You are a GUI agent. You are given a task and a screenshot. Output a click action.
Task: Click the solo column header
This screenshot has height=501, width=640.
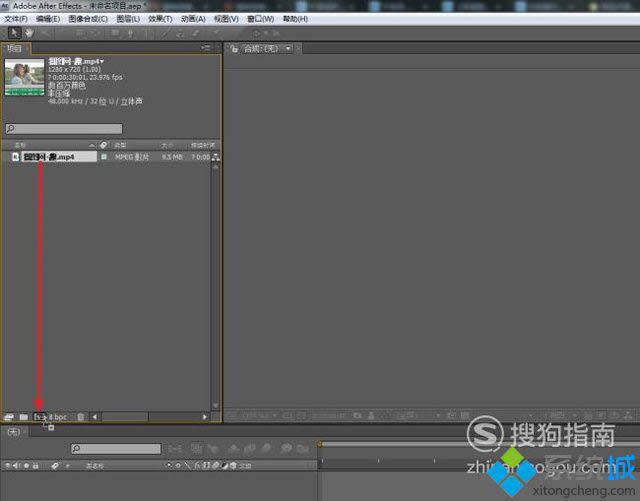coord(27,465)
